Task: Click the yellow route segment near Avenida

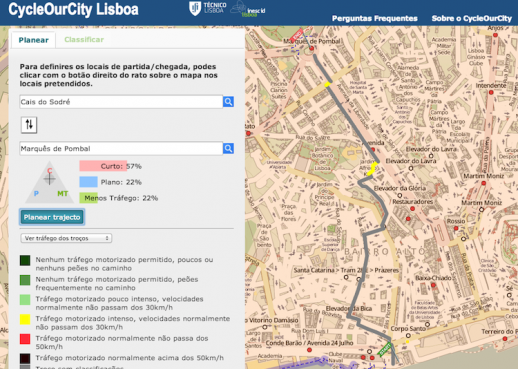Action: pos(372,169)
